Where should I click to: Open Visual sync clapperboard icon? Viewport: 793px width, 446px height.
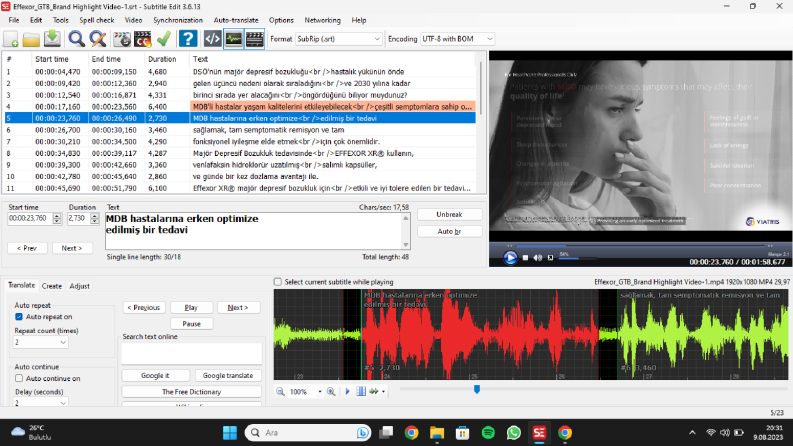pos(122,39)
